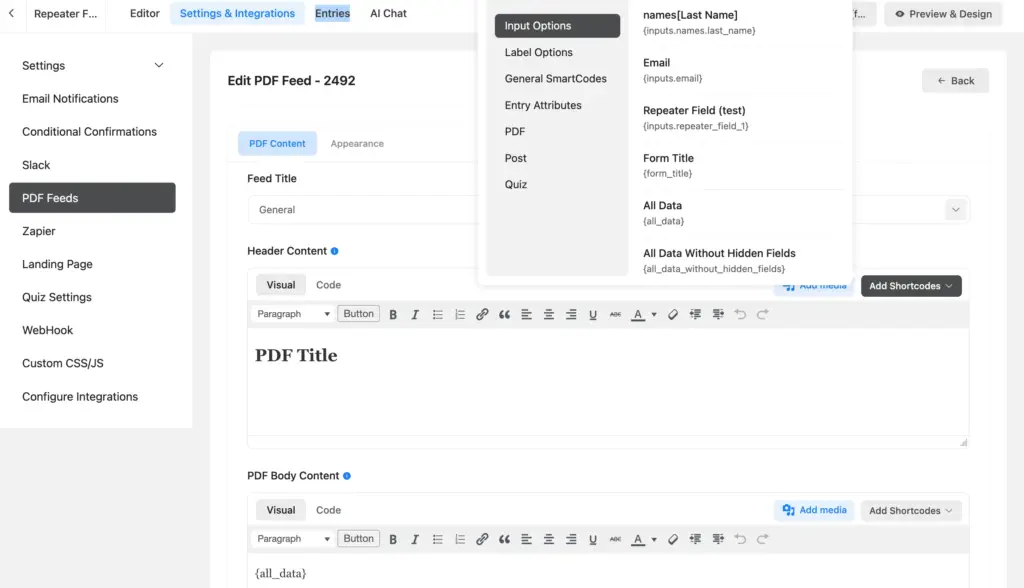Toggle italic in Header Content toolbar

click(x=415, y=314)
